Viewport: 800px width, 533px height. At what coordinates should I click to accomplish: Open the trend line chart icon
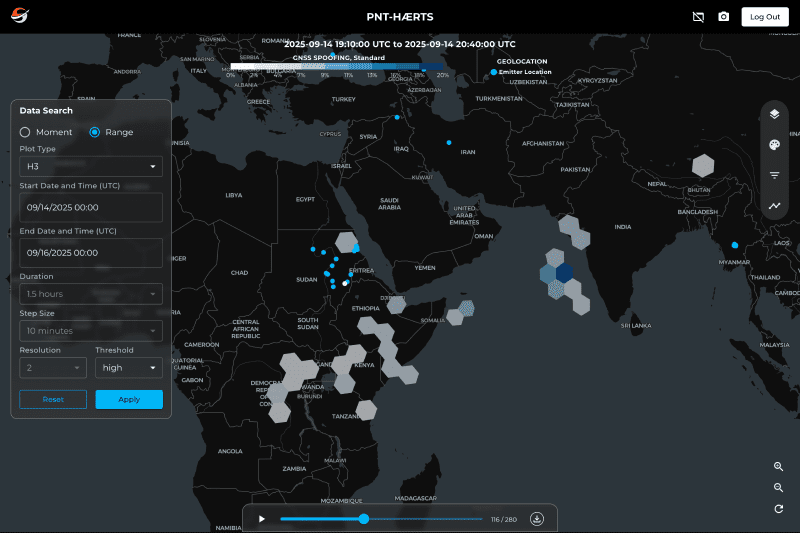click(x=774, y=206)
